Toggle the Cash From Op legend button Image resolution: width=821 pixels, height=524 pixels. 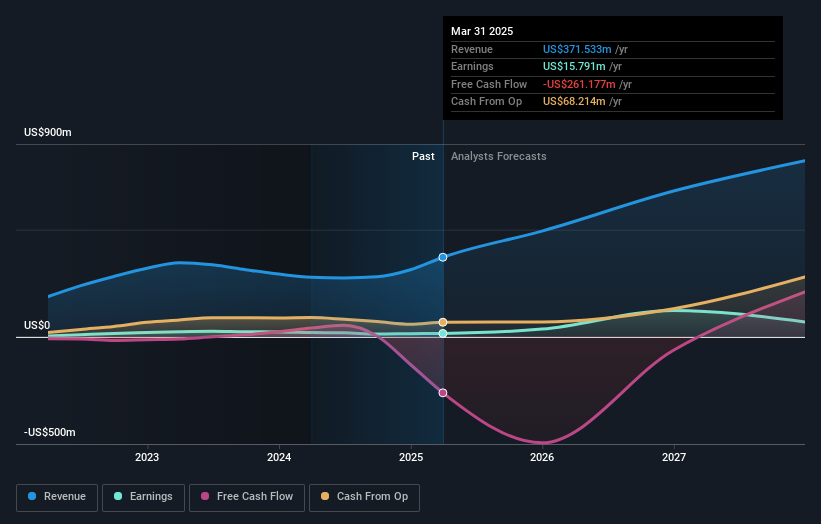click(364, 497)
